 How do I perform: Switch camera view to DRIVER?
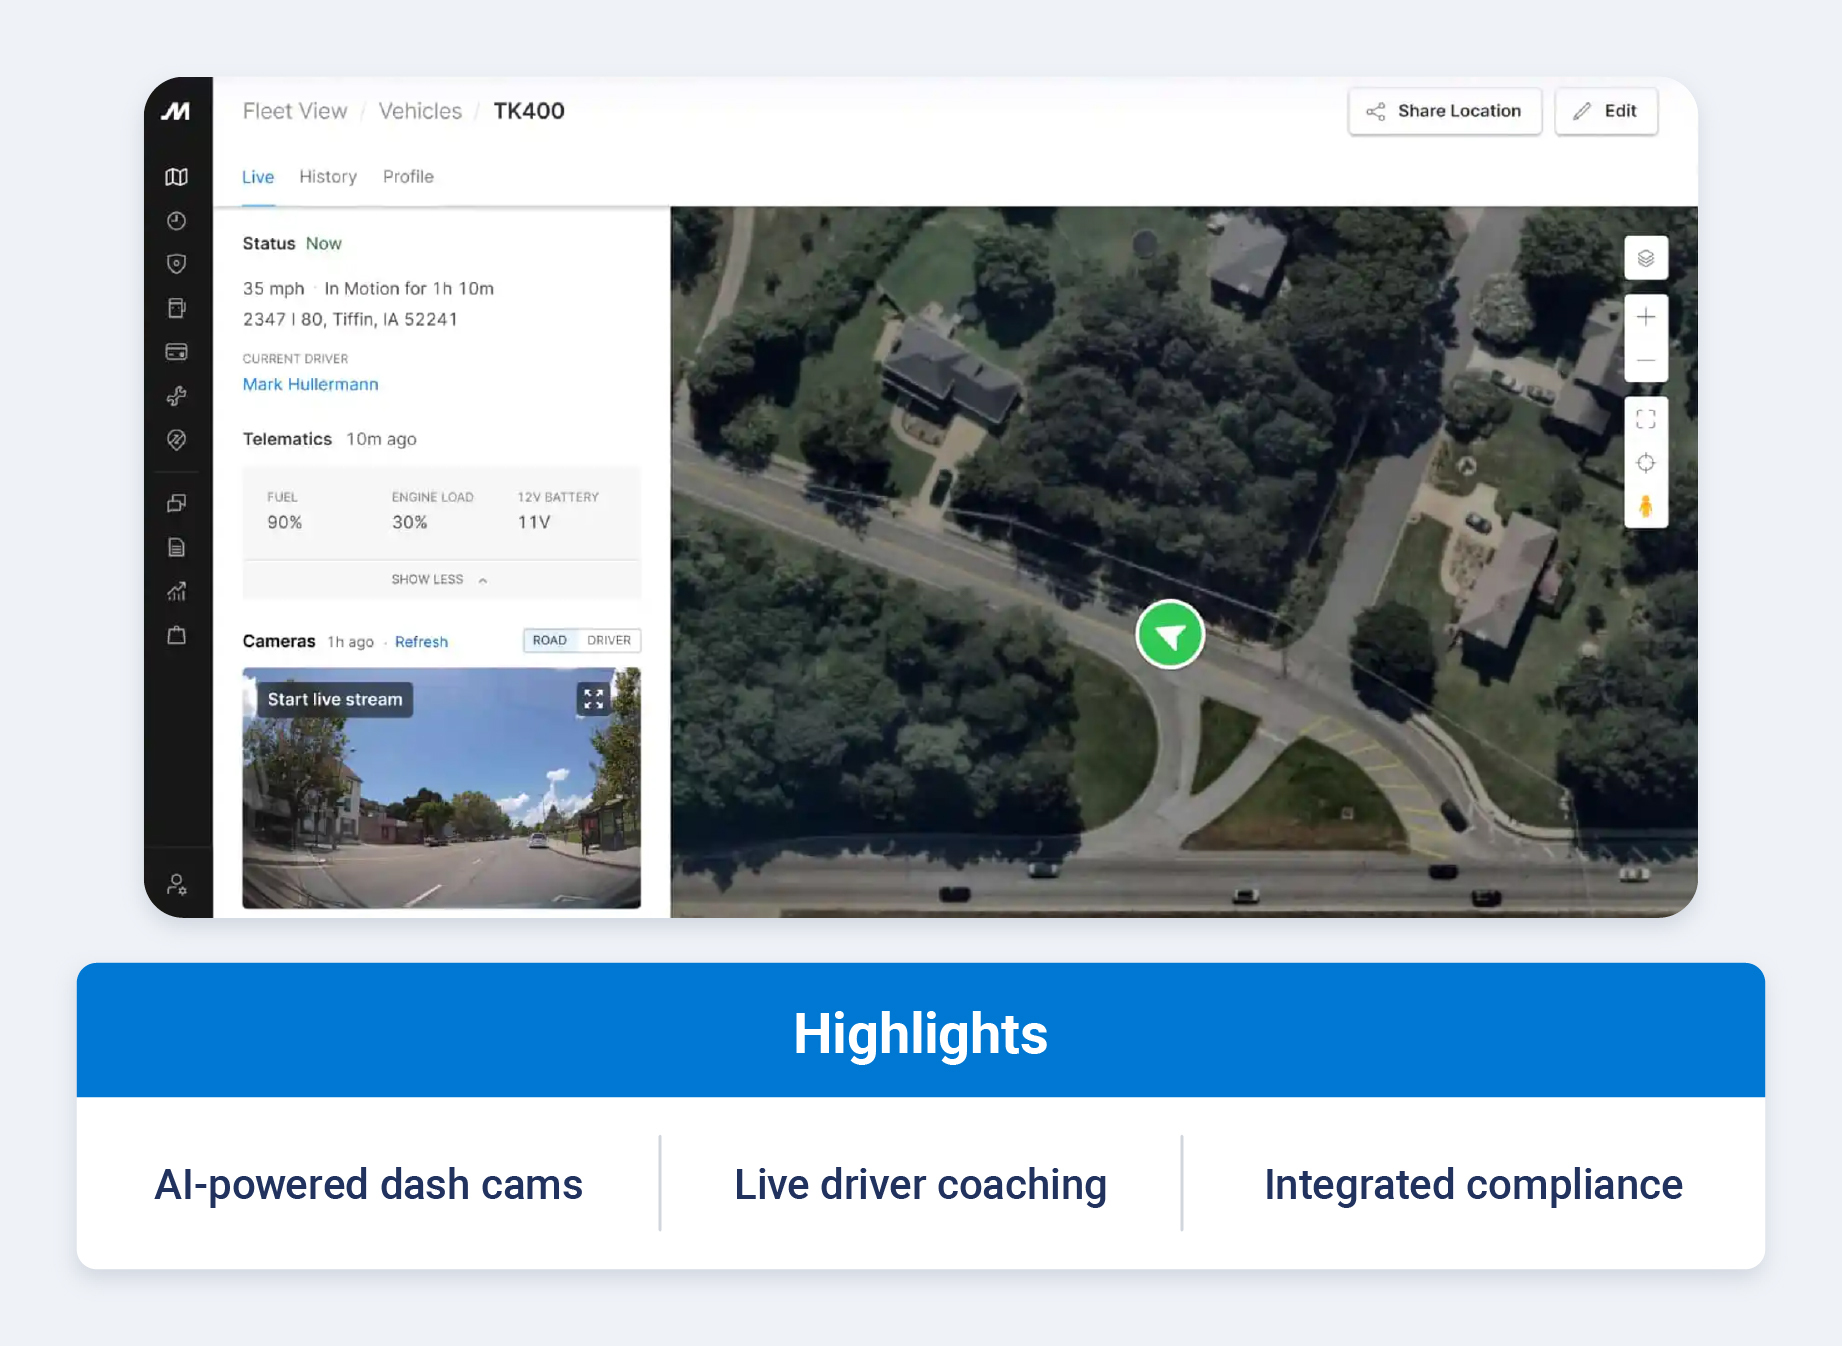pos(610,640)
